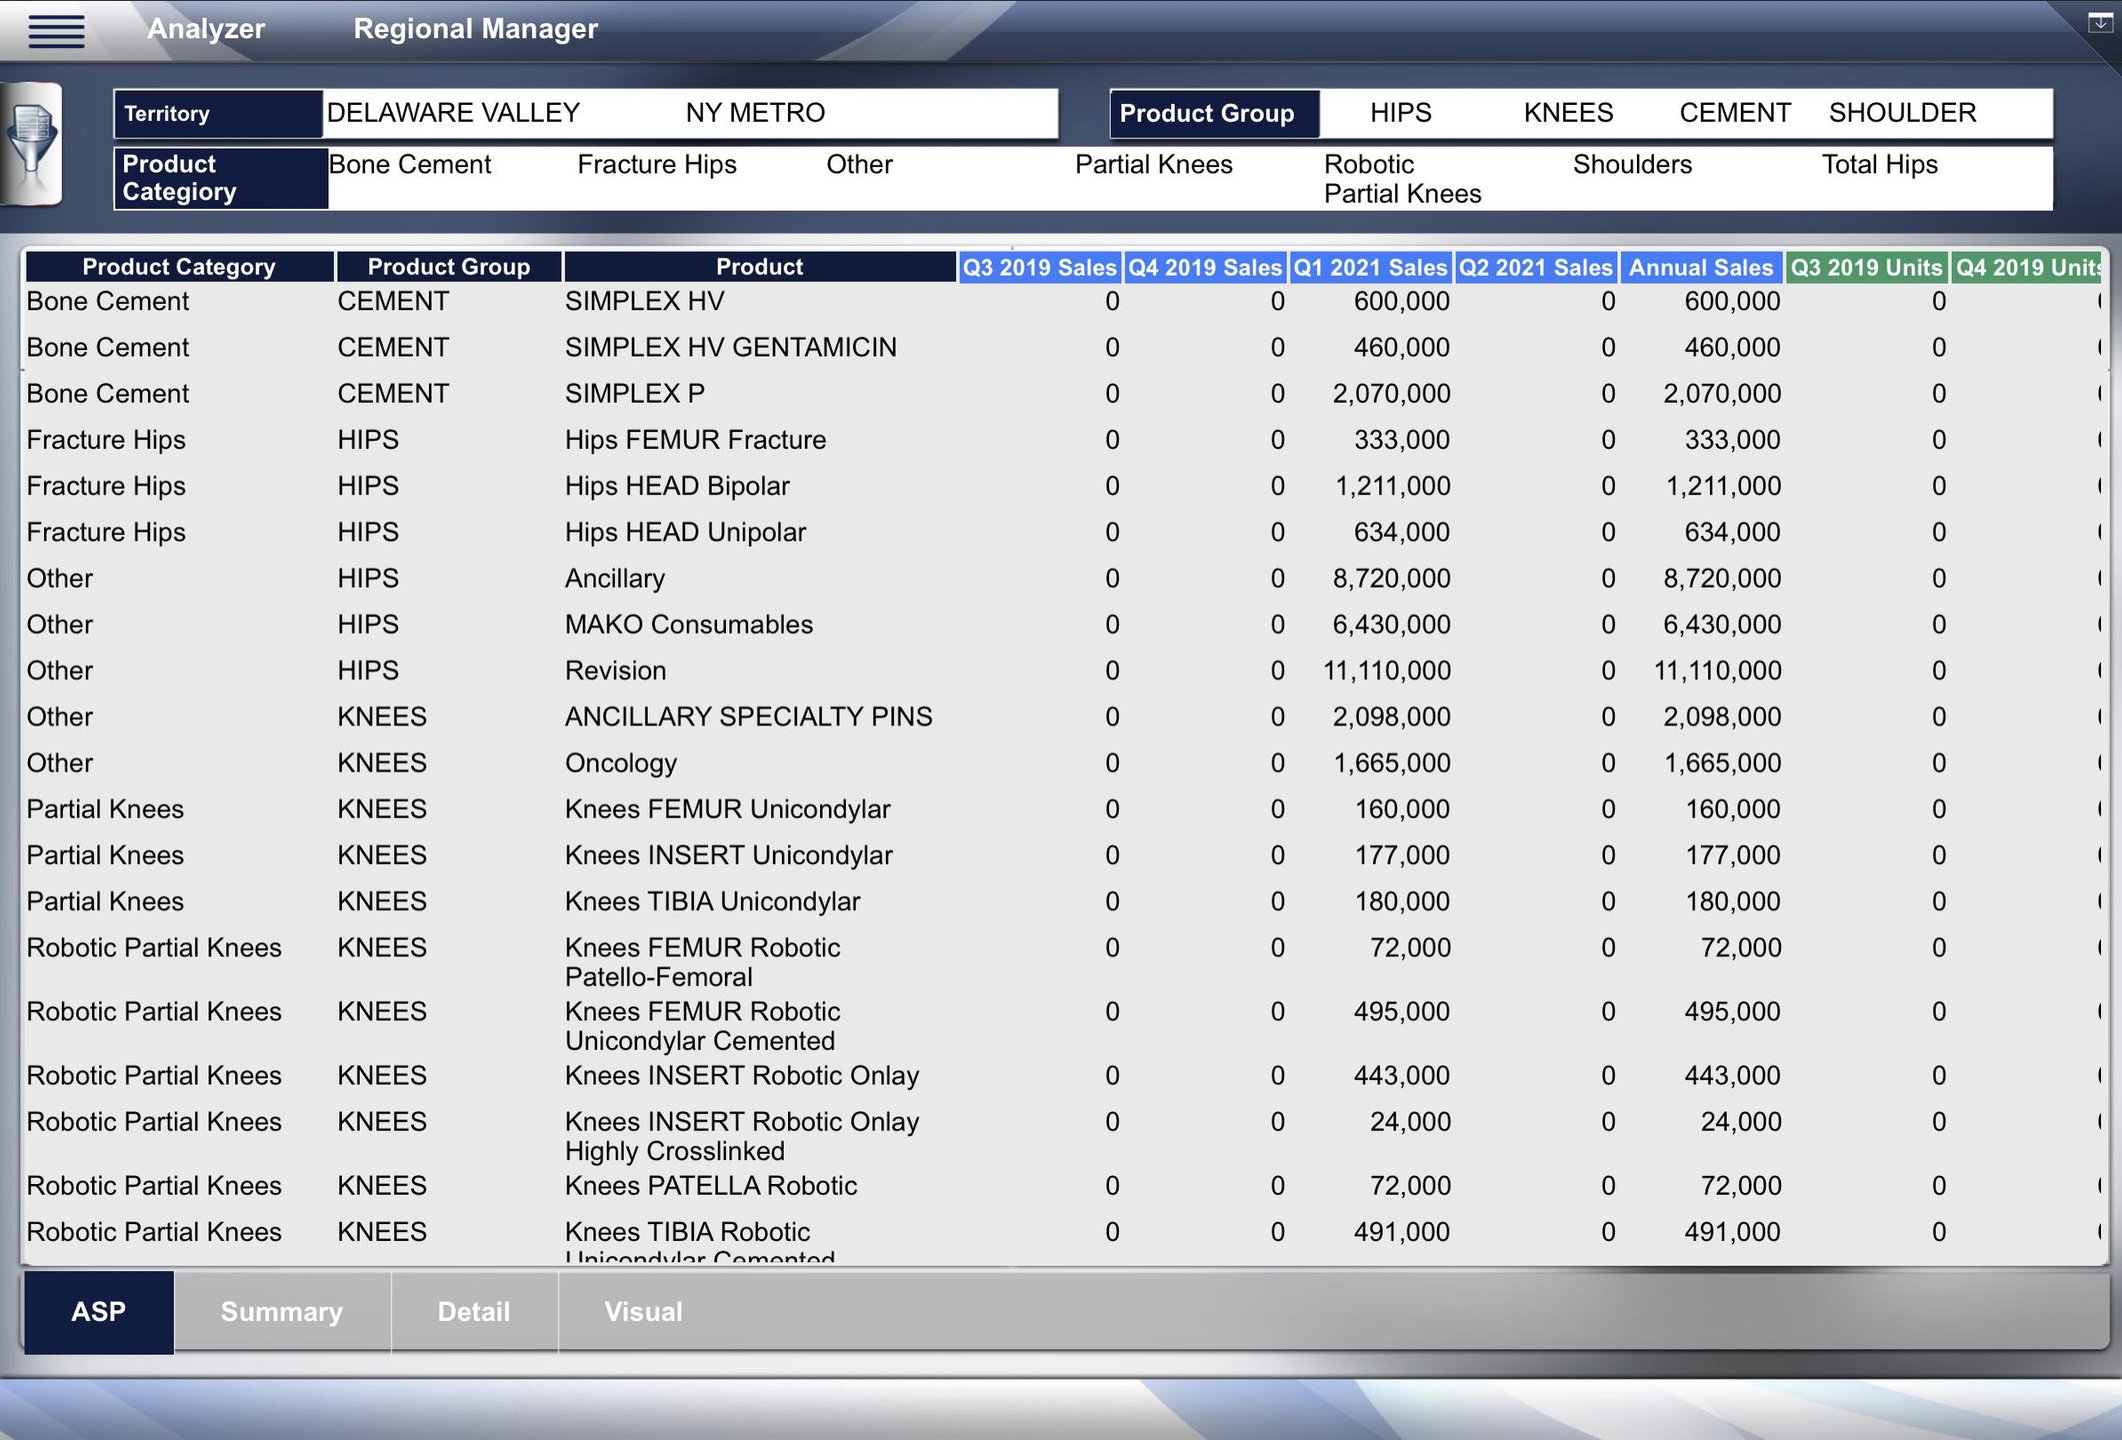Image resolution: width=2122 pixels, height=1440 pixels.
Task: Go to the Visual tab
Action: [x=643, y=1311]
